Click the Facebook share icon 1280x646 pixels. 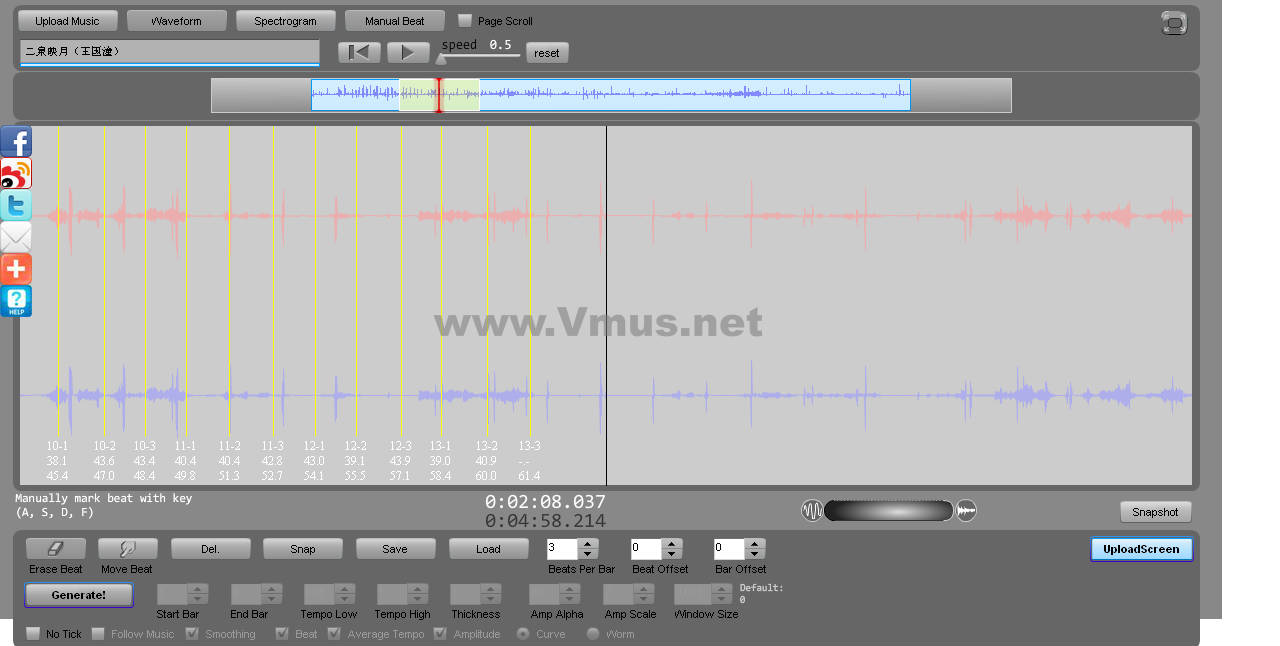[x=16, y=142]
